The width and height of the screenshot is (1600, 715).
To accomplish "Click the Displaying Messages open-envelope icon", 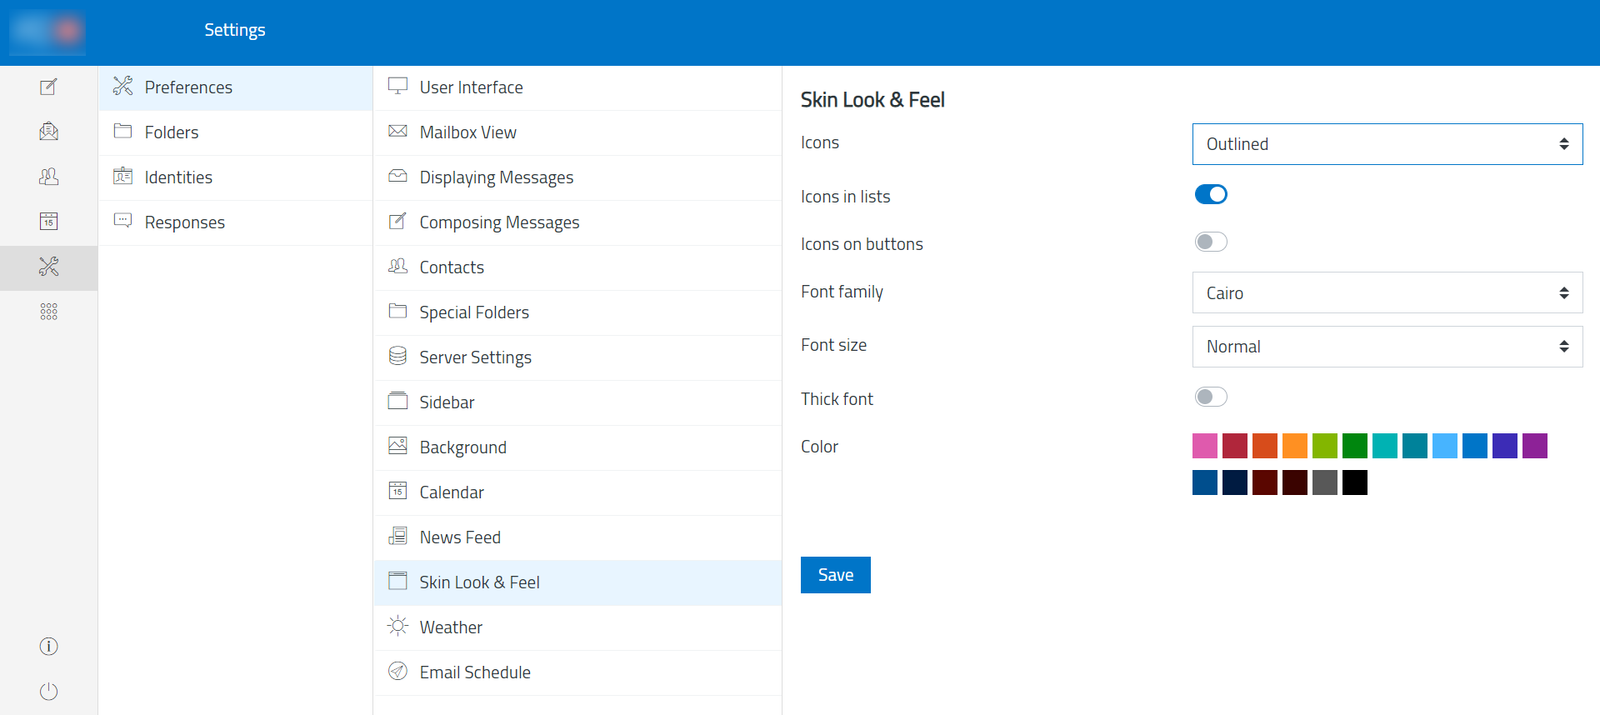I will coord(397,176).
